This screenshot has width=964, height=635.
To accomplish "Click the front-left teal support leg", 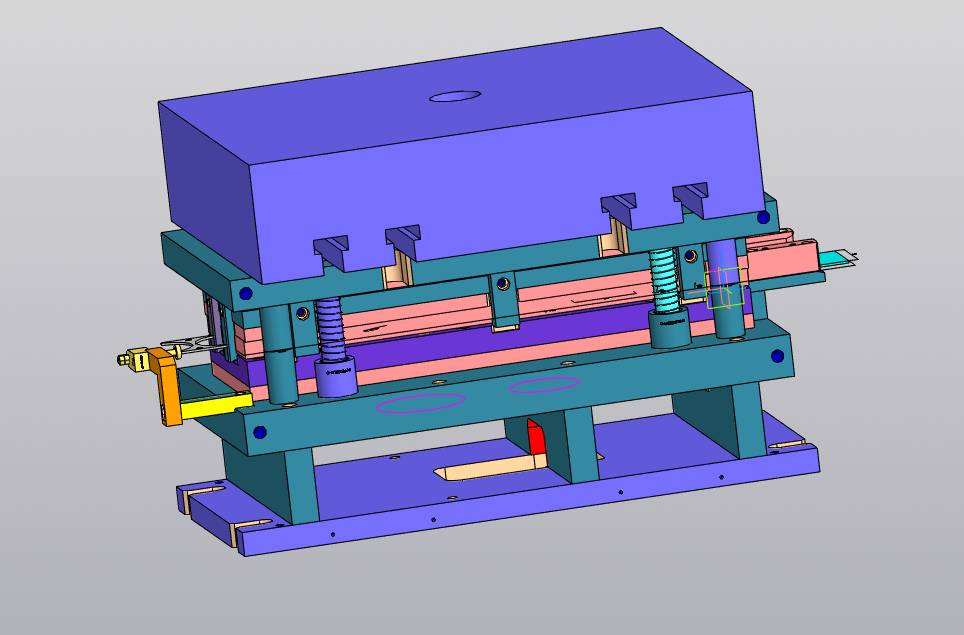I will coord(300,487).
